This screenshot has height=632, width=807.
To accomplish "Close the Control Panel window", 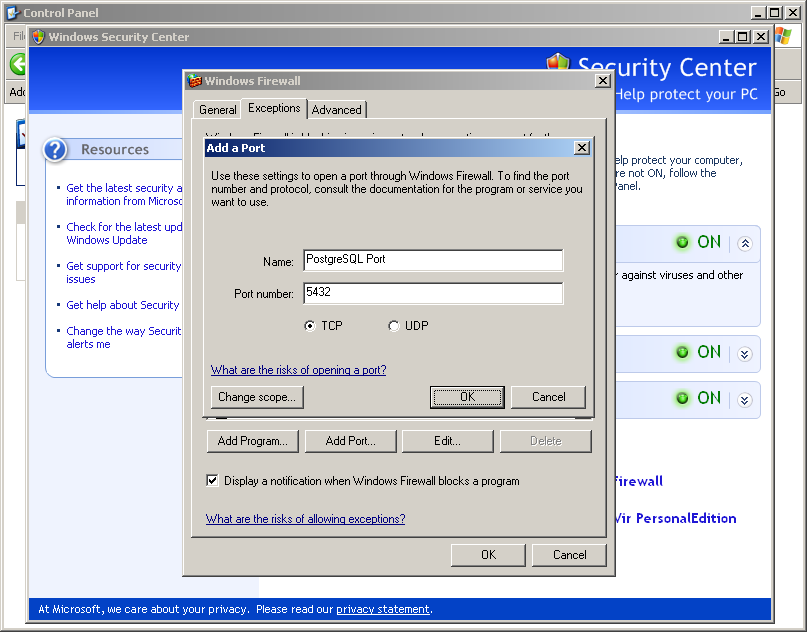I will point(792,12).
